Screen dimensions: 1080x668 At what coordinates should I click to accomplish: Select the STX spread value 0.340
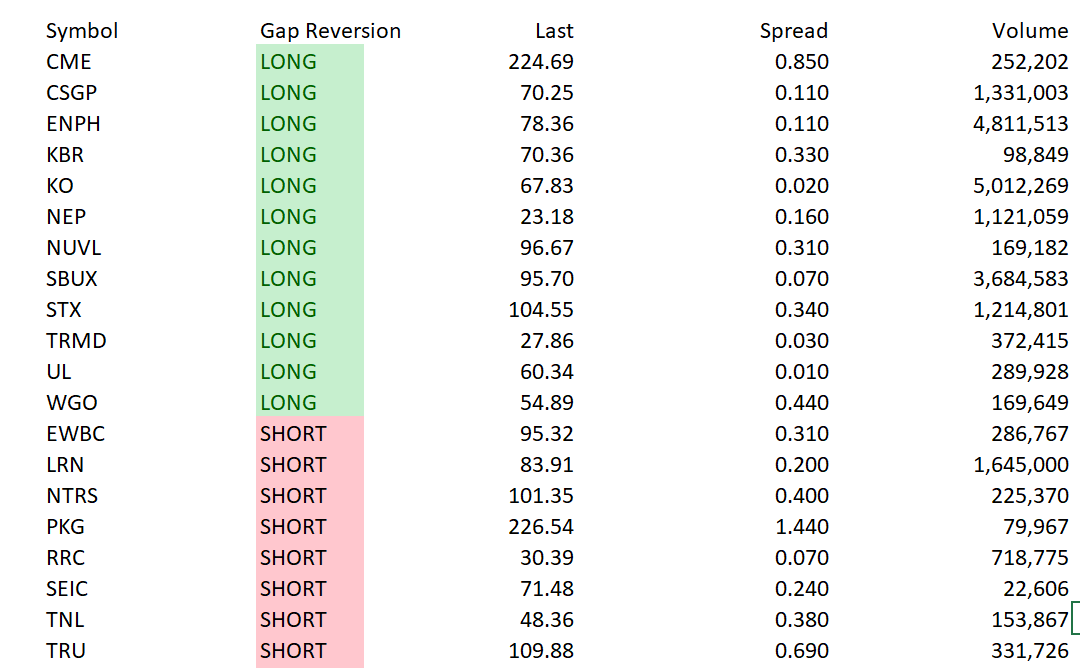click(802, 310)
